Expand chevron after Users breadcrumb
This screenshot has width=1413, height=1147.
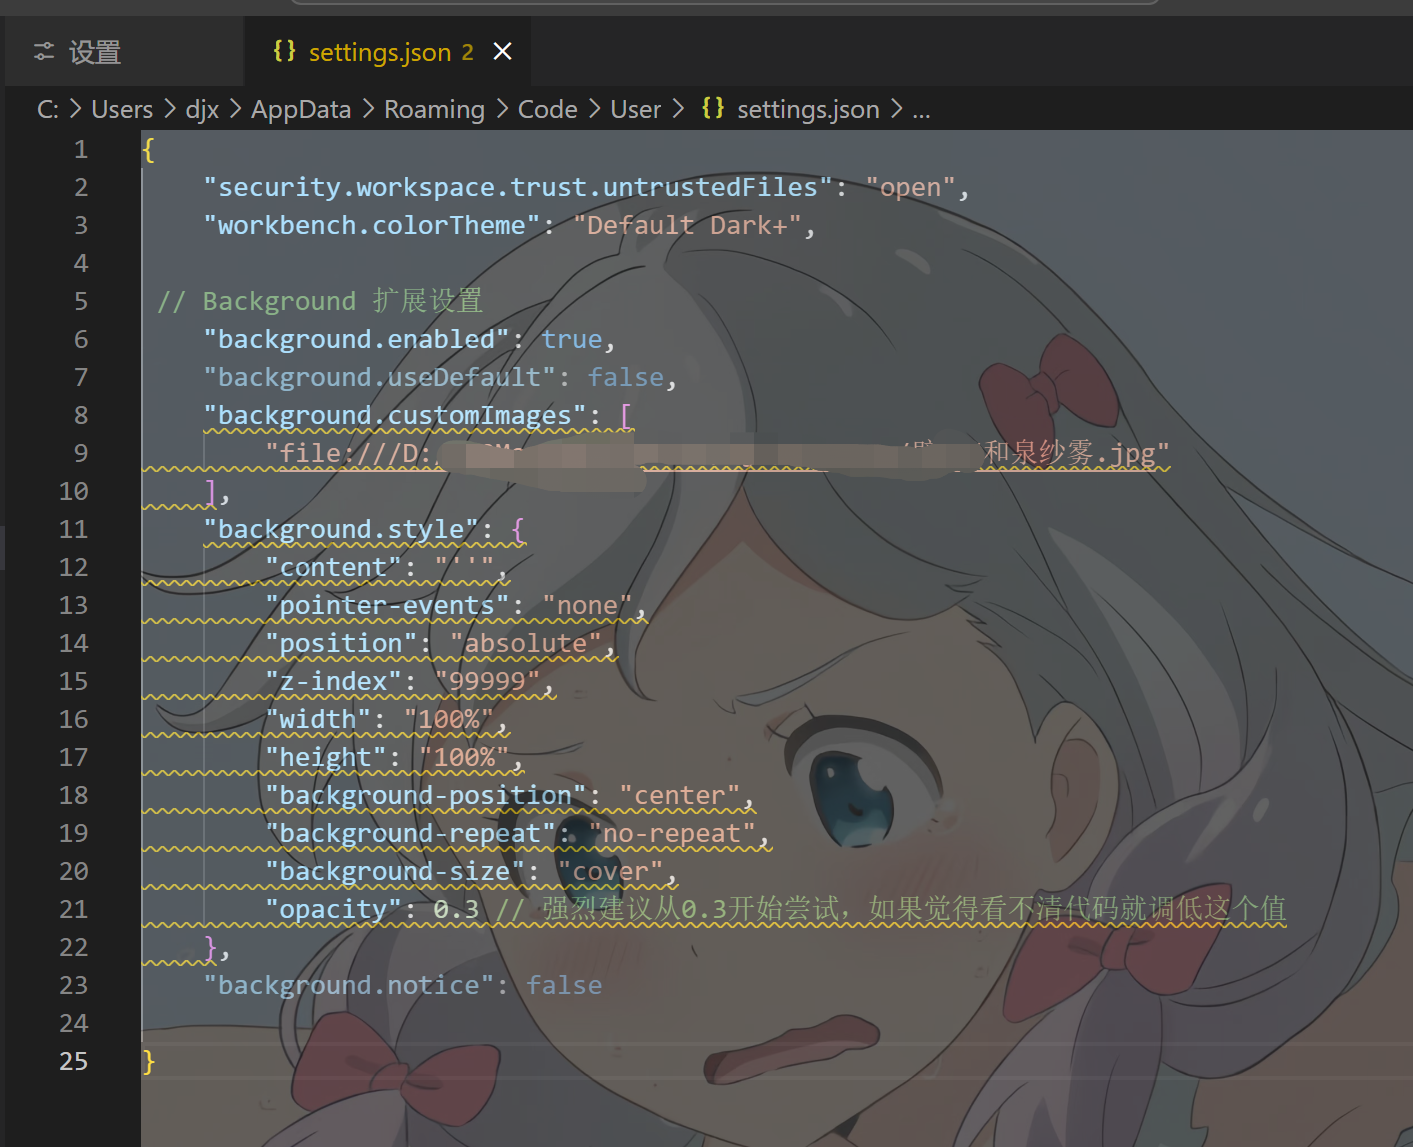coord(169,109)
